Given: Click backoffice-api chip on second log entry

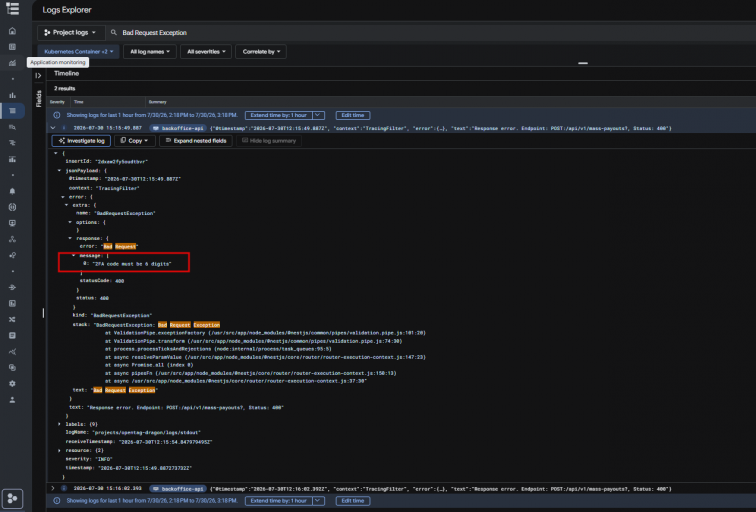Looking at the screenshot, I should (178, 489).
